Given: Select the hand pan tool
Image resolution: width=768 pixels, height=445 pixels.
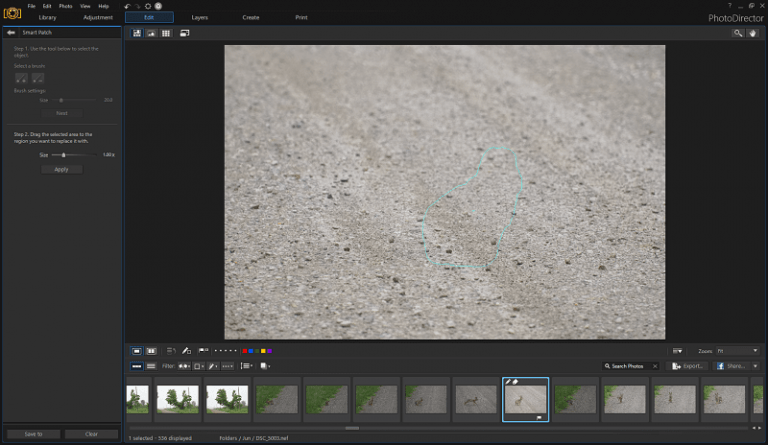Looking at the screenshot, I should pyautogui.click(x=752, y=33).
